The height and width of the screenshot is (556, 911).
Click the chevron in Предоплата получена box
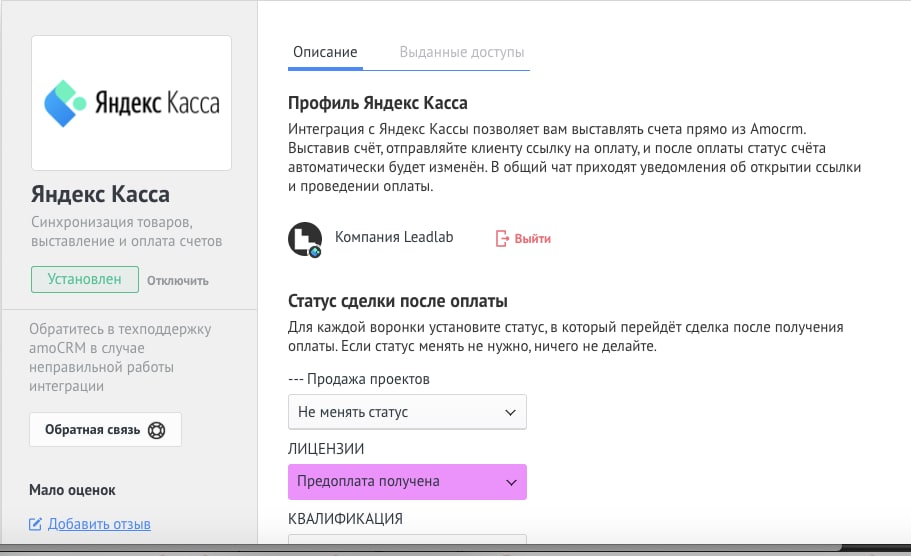pyautogui.click(x=511, y=482)
